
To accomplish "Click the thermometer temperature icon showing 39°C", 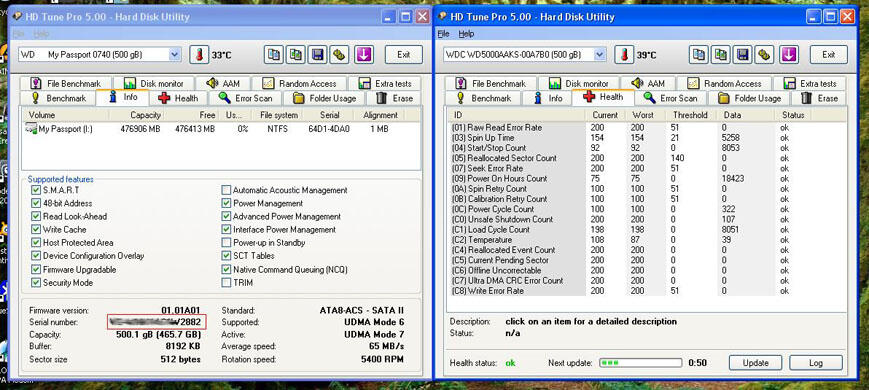I will tap(624, 54).
